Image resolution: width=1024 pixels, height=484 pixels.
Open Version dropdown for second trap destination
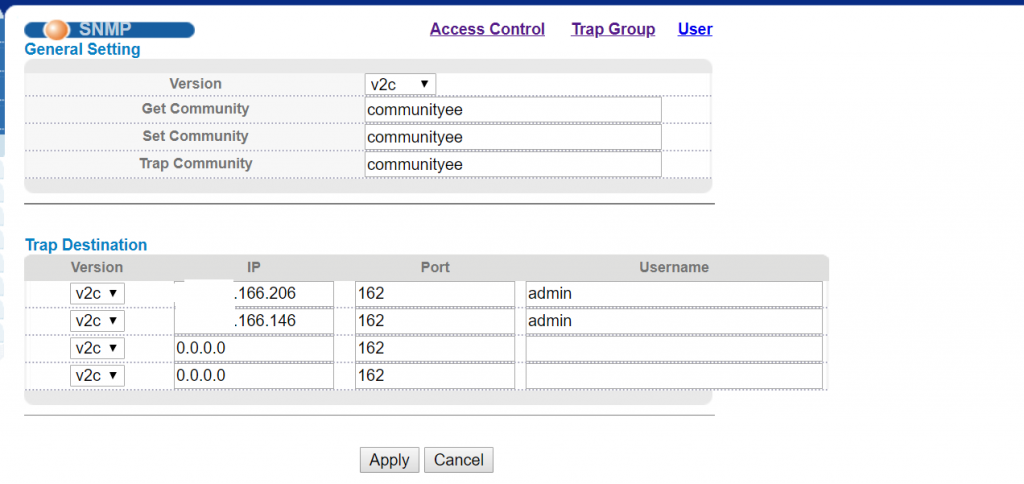click(97, 321)
